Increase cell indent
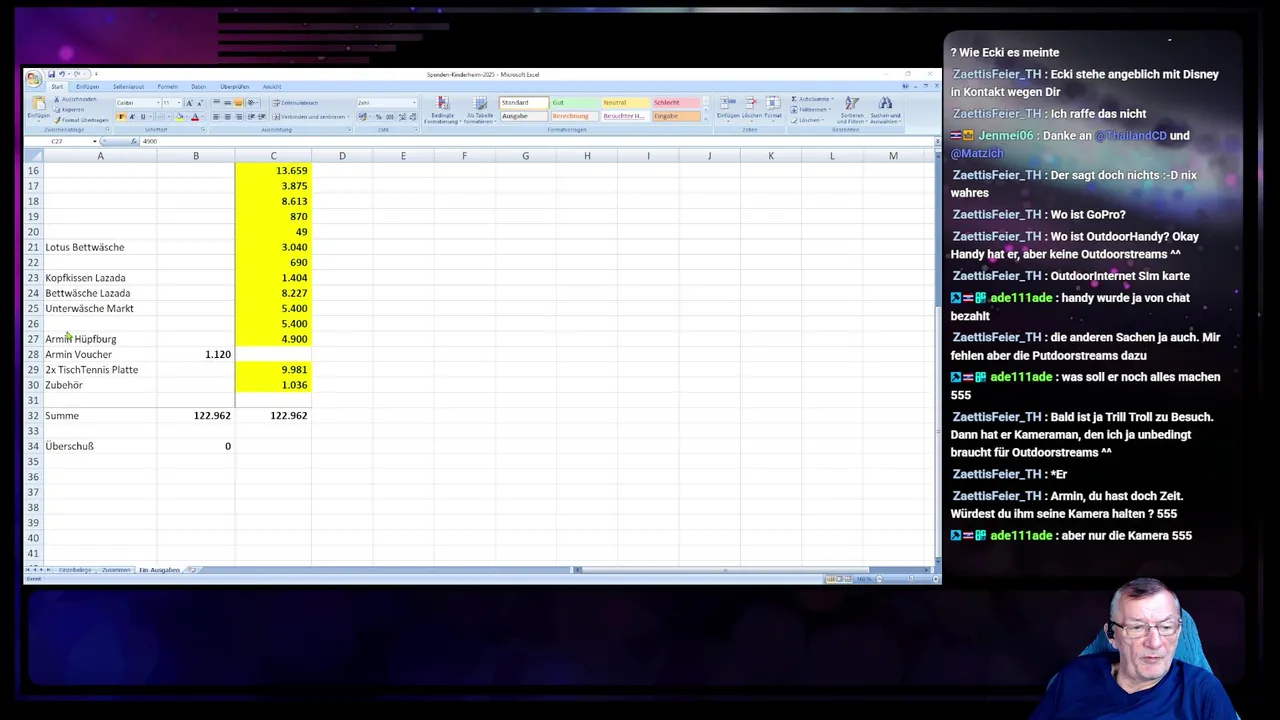Screen dimensions: 1280x720 [x=262, y=117]
